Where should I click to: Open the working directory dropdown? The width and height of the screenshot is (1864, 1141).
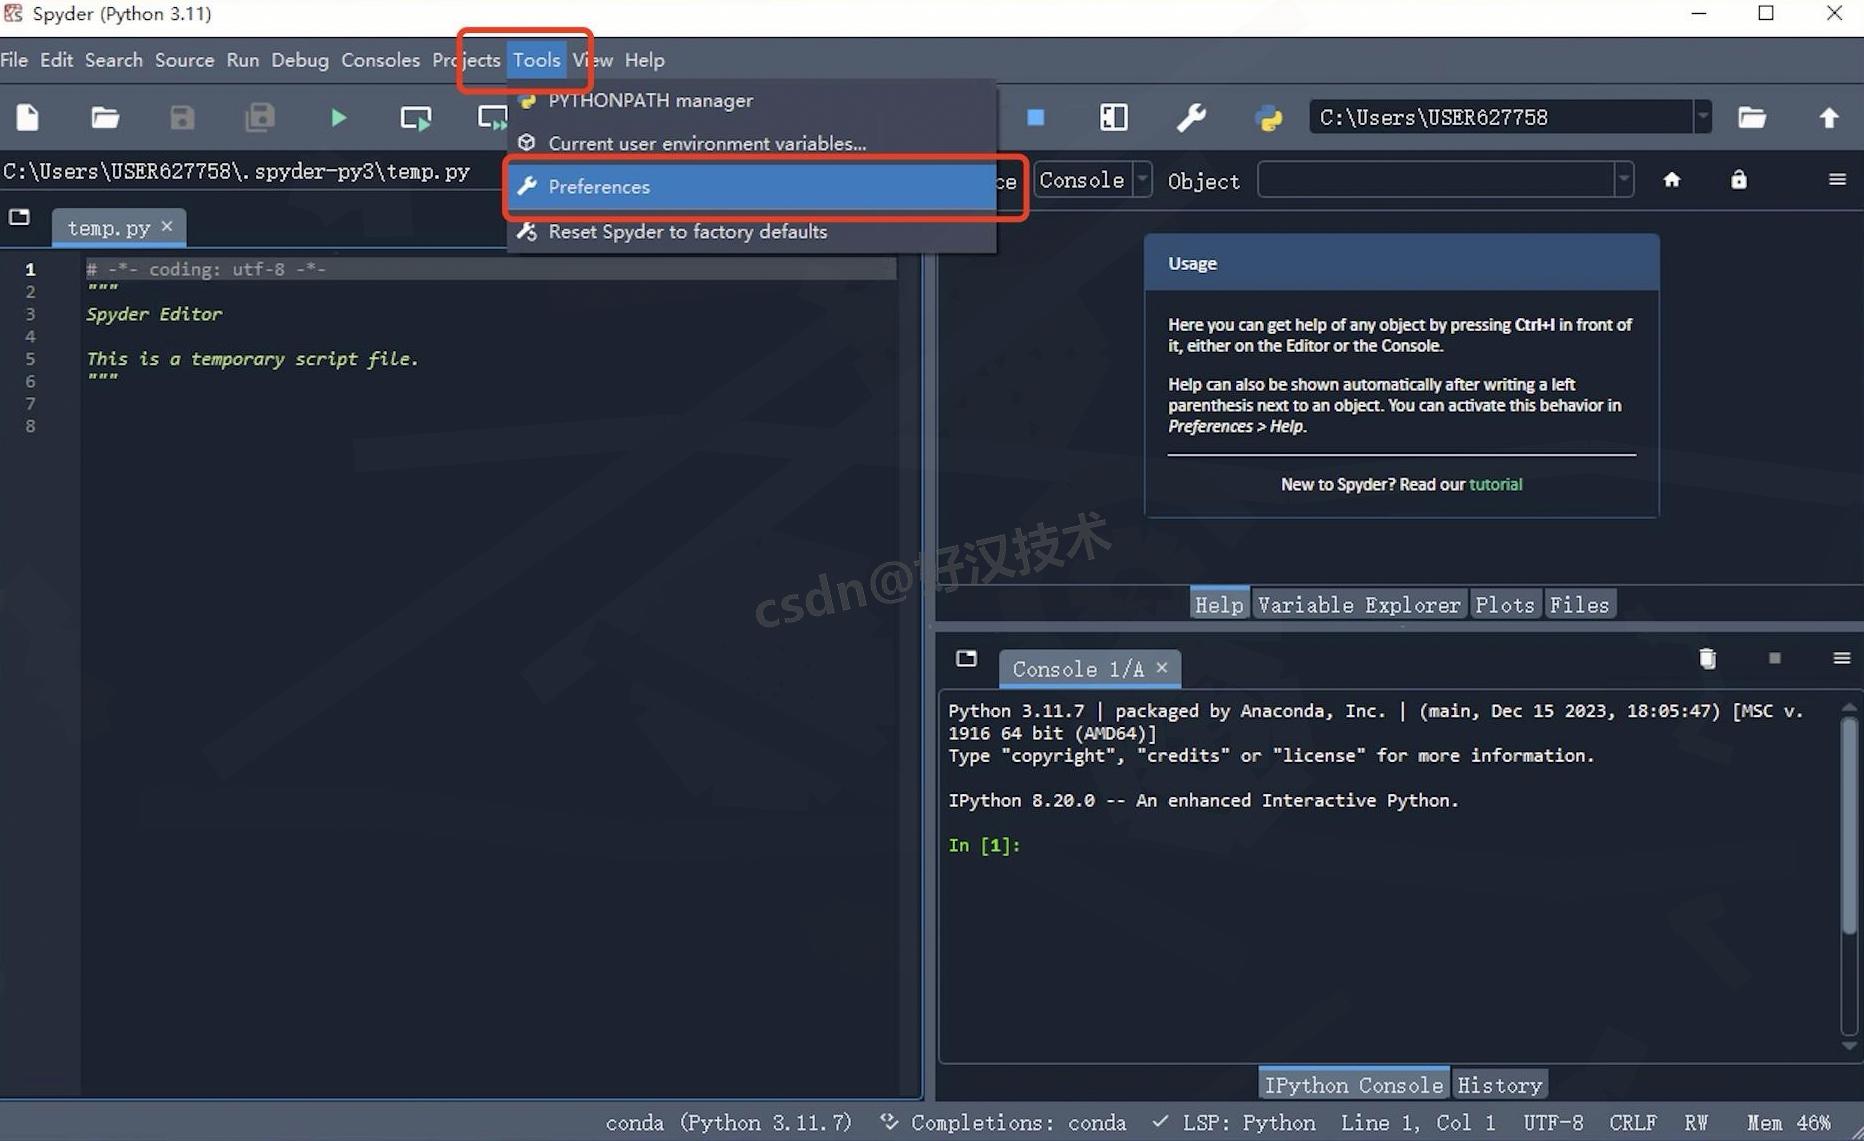click(1701, 116)
